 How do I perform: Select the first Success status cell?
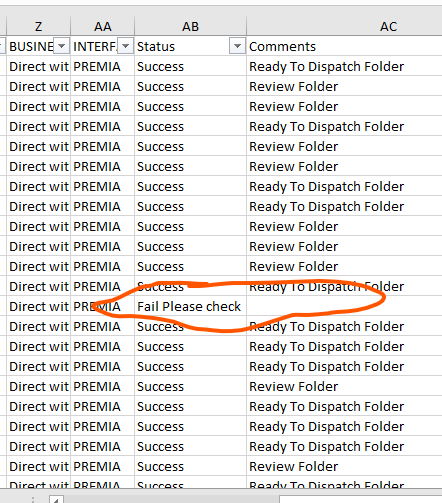190,66
